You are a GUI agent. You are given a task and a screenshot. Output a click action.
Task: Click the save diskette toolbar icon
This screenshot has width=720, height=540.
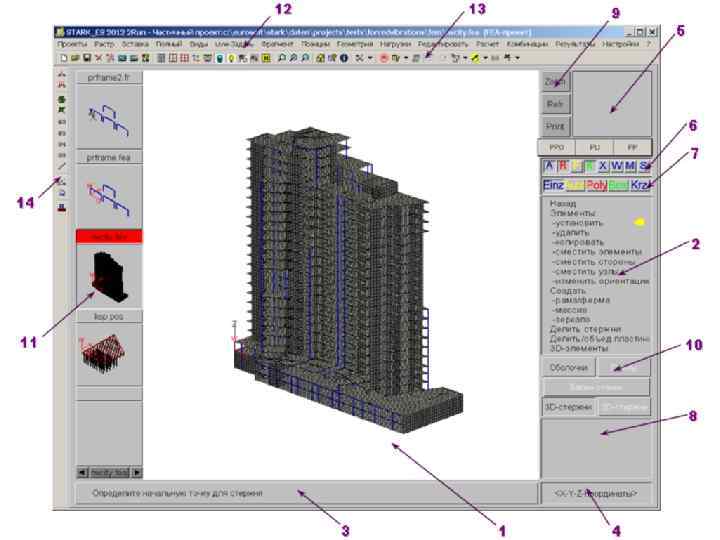(x=86, y=58)
